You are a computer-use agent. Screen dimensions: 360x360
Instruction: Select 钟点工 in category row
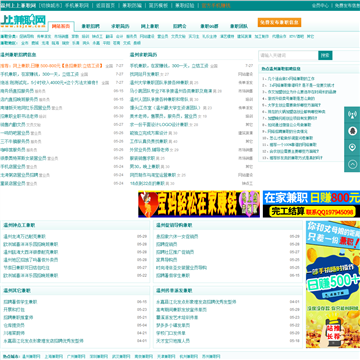tap(97, 36)
